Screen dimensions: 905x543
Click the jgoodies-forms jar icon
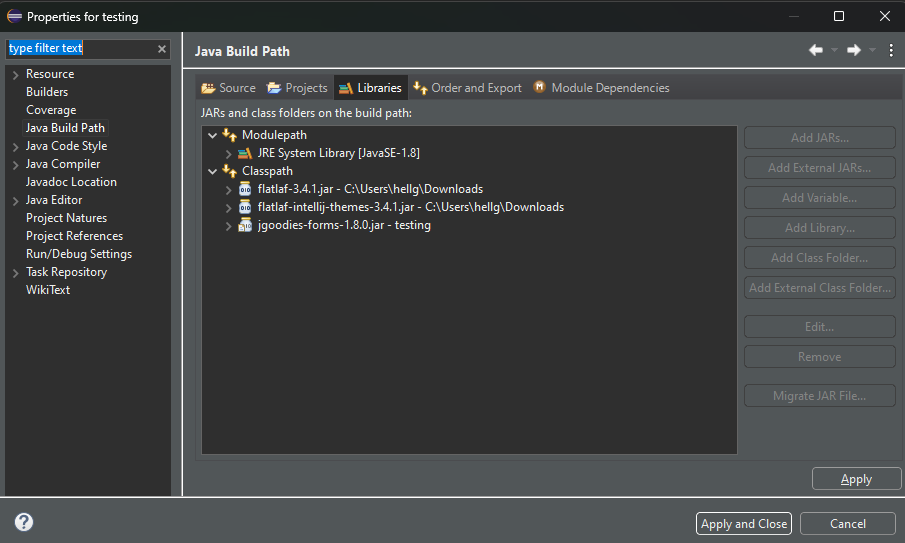(245, 225)
